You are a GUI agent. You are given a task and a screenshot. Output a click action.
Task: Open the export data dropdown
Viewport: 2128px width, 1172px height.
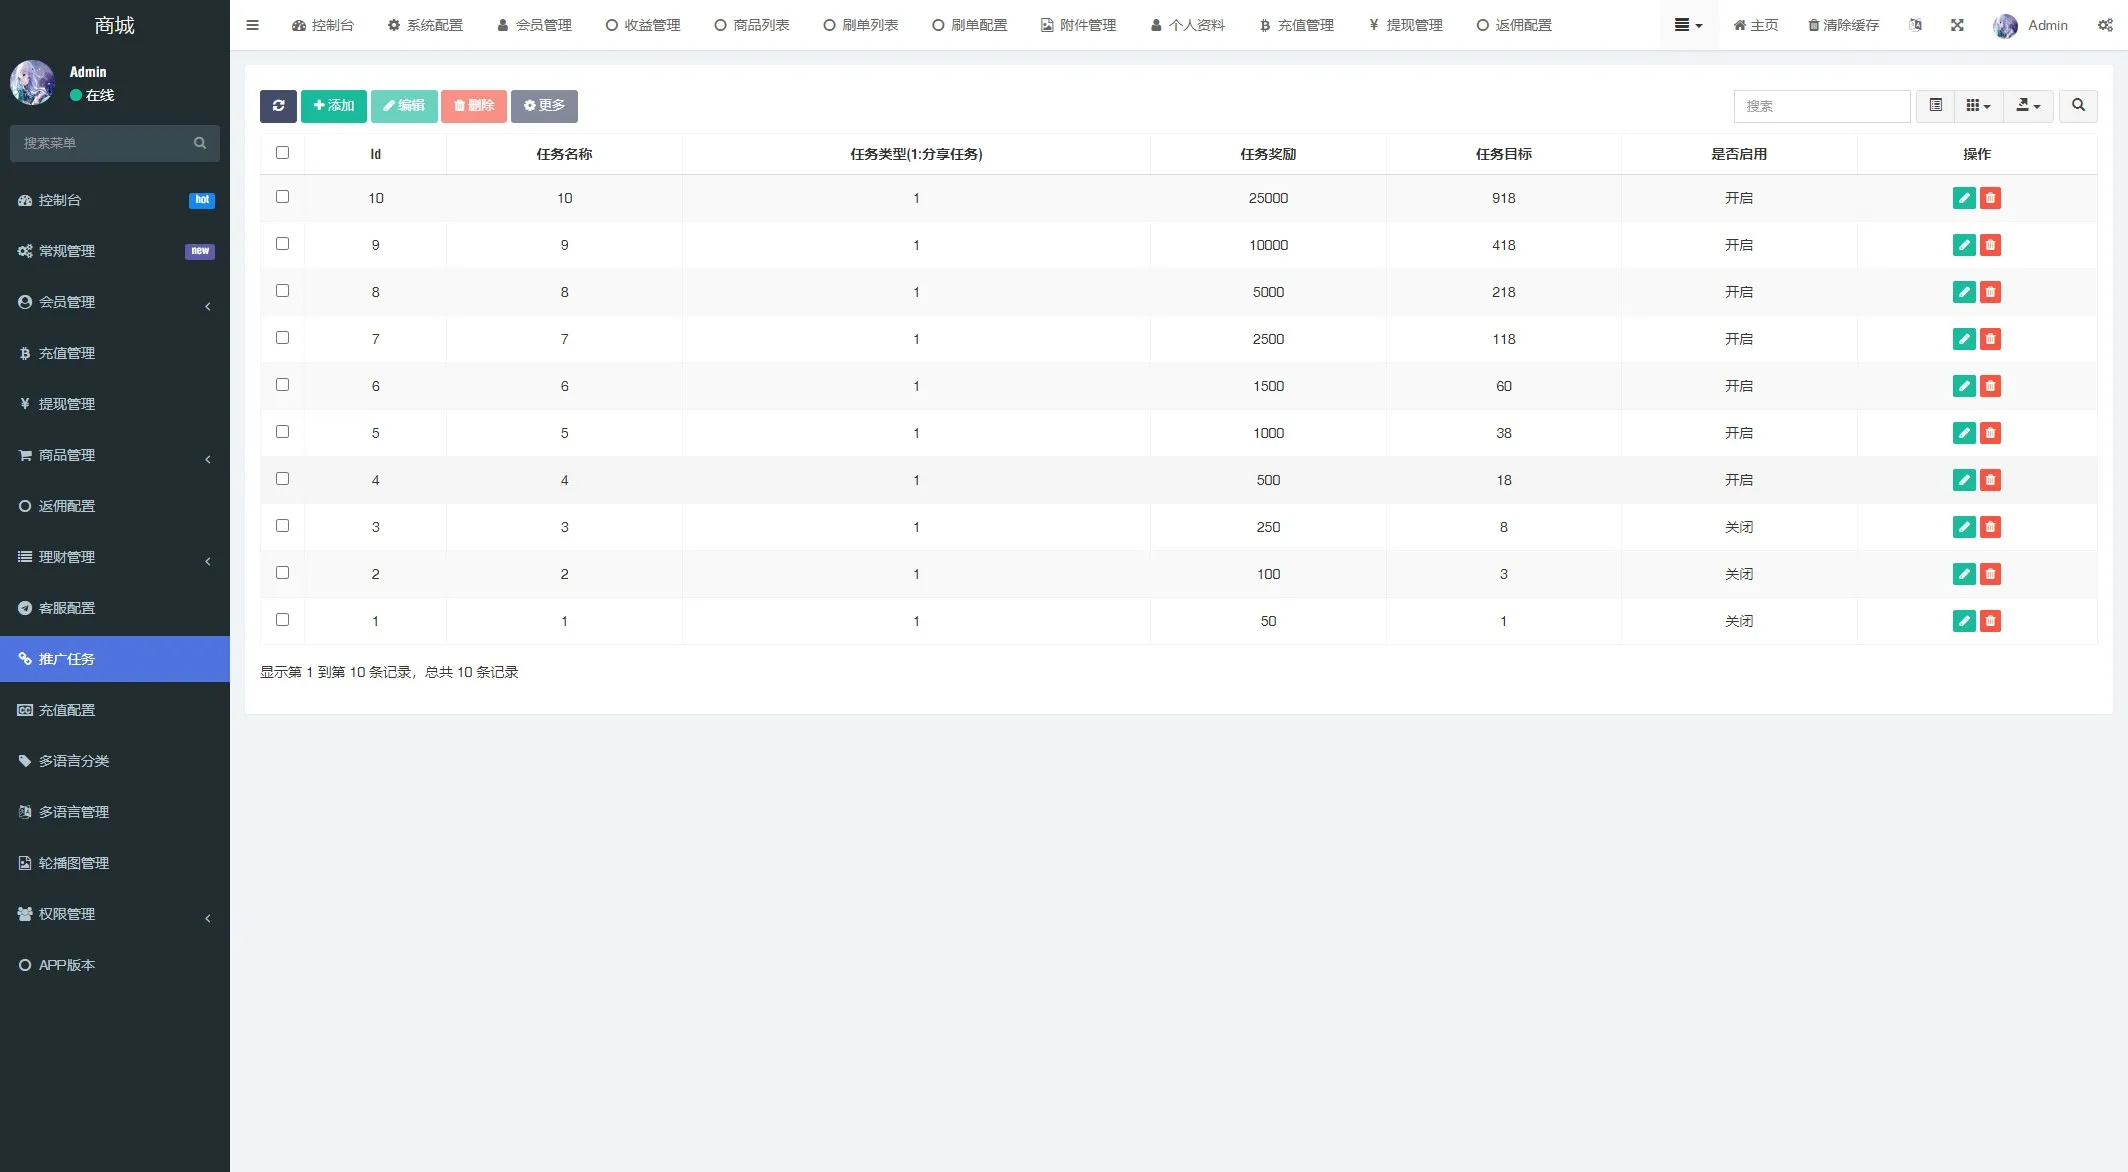pos(2027,106)
